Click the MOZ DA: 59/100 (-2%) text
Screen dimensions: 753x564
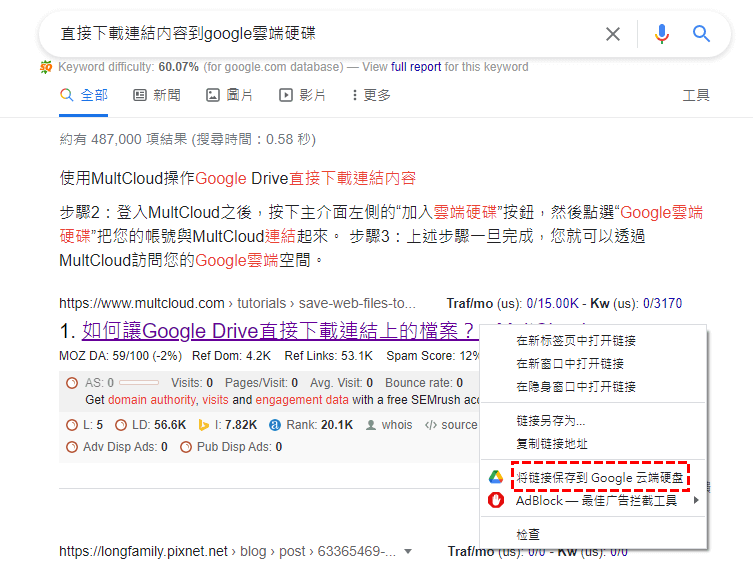[x=121, y=356]
